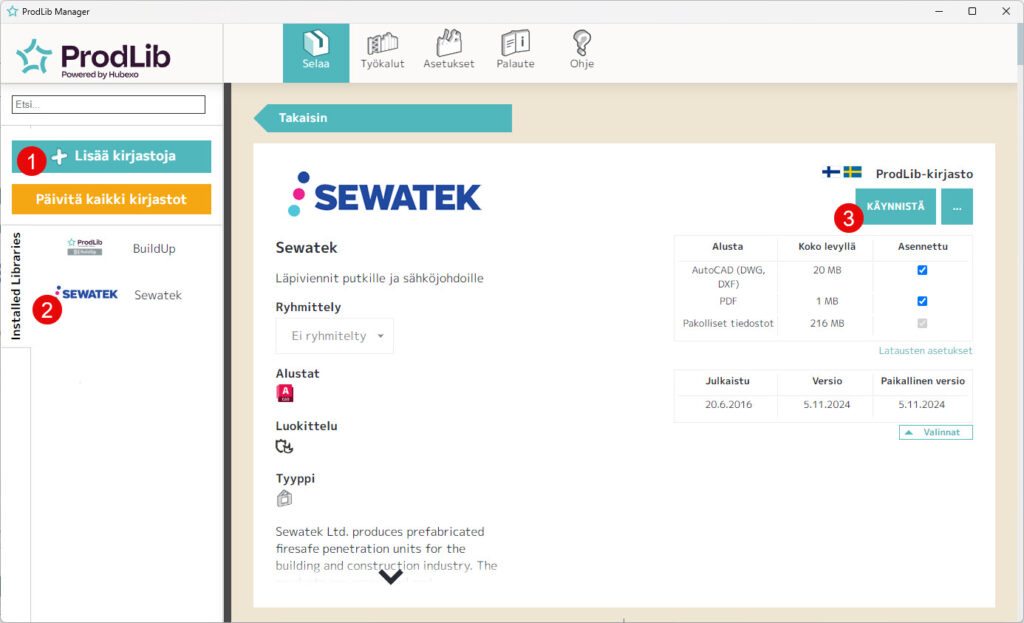Click the 216 MB size cell

827,323
